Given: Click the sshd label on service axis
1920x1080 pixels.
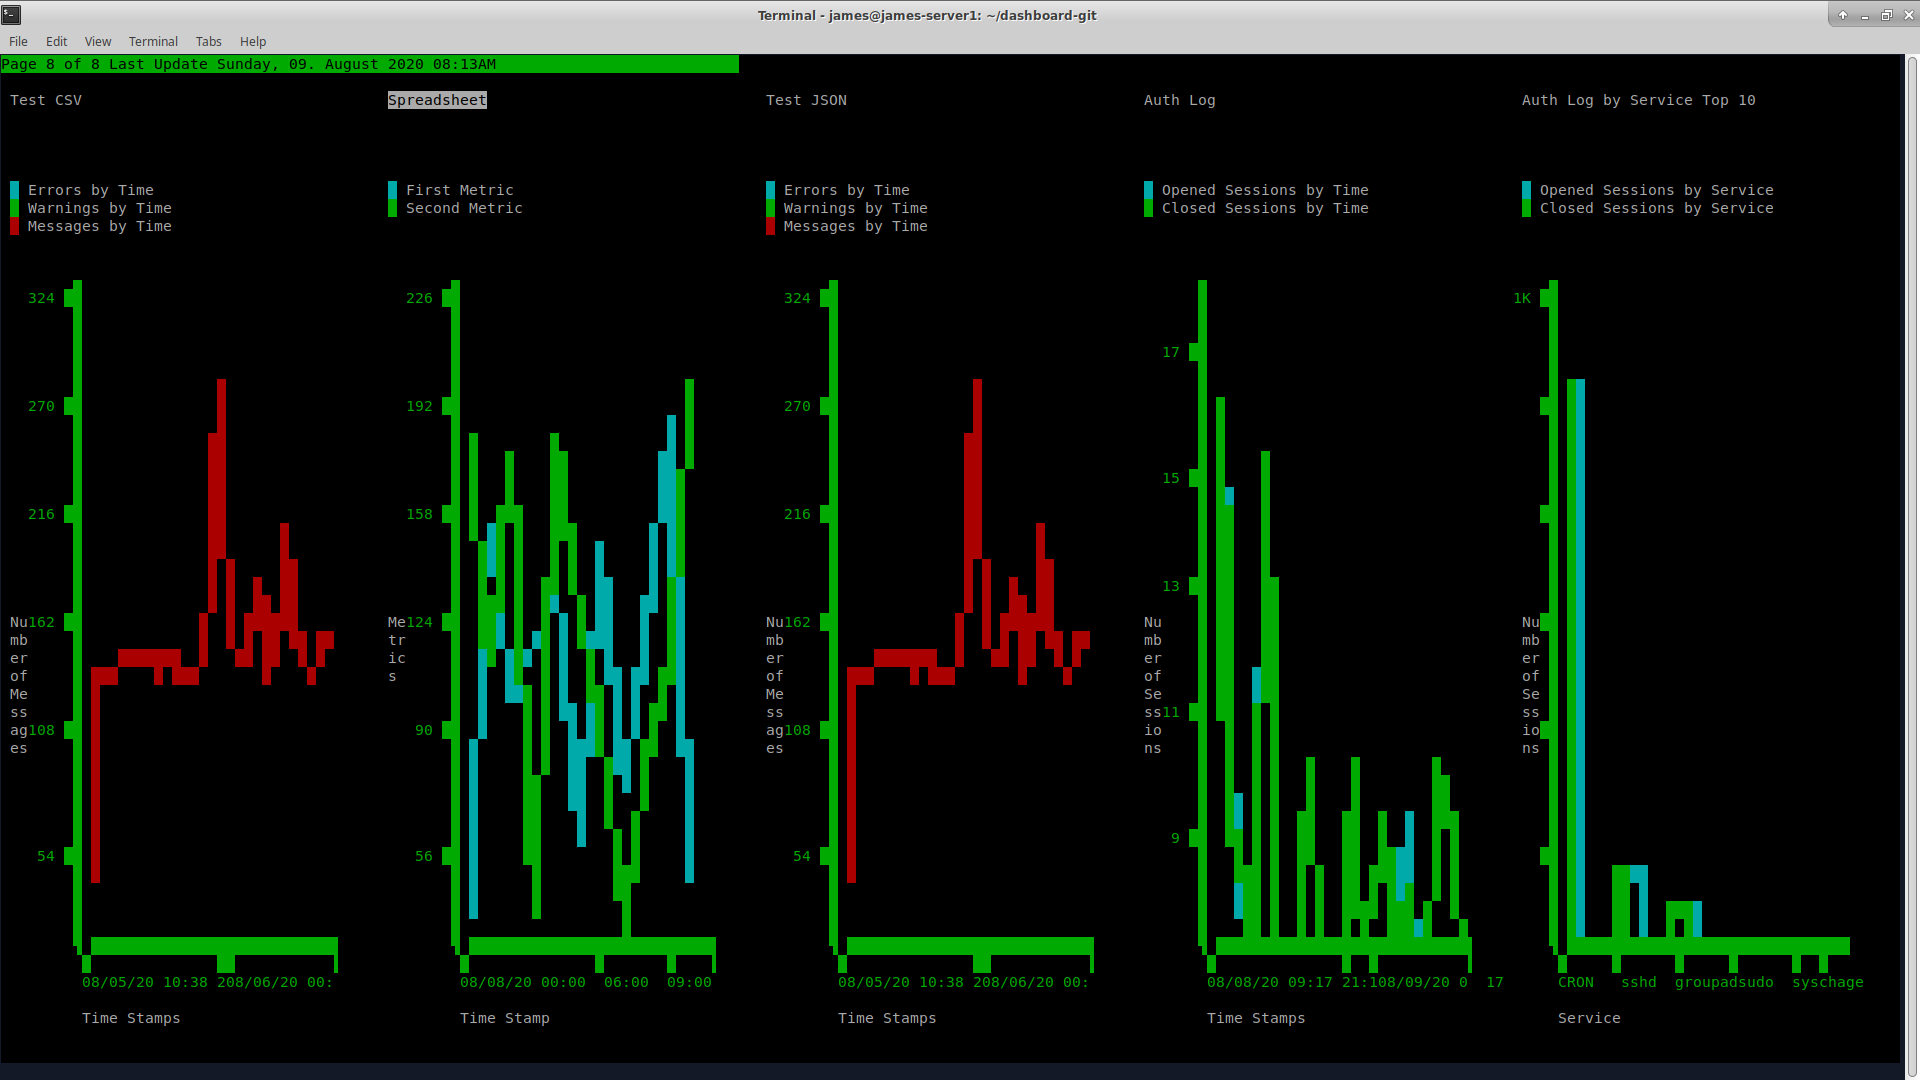Looking at the screenshot, I should pos(1638,982).
